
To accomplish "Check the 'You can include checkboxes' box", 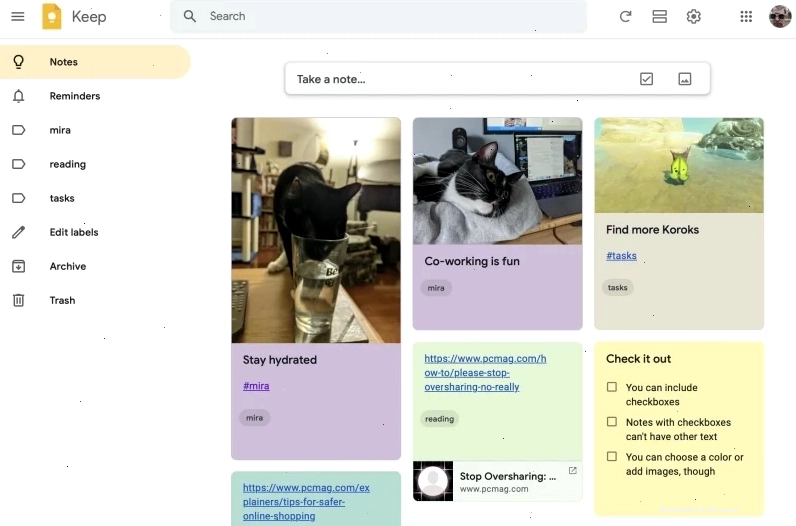I will tap(612, 387).
